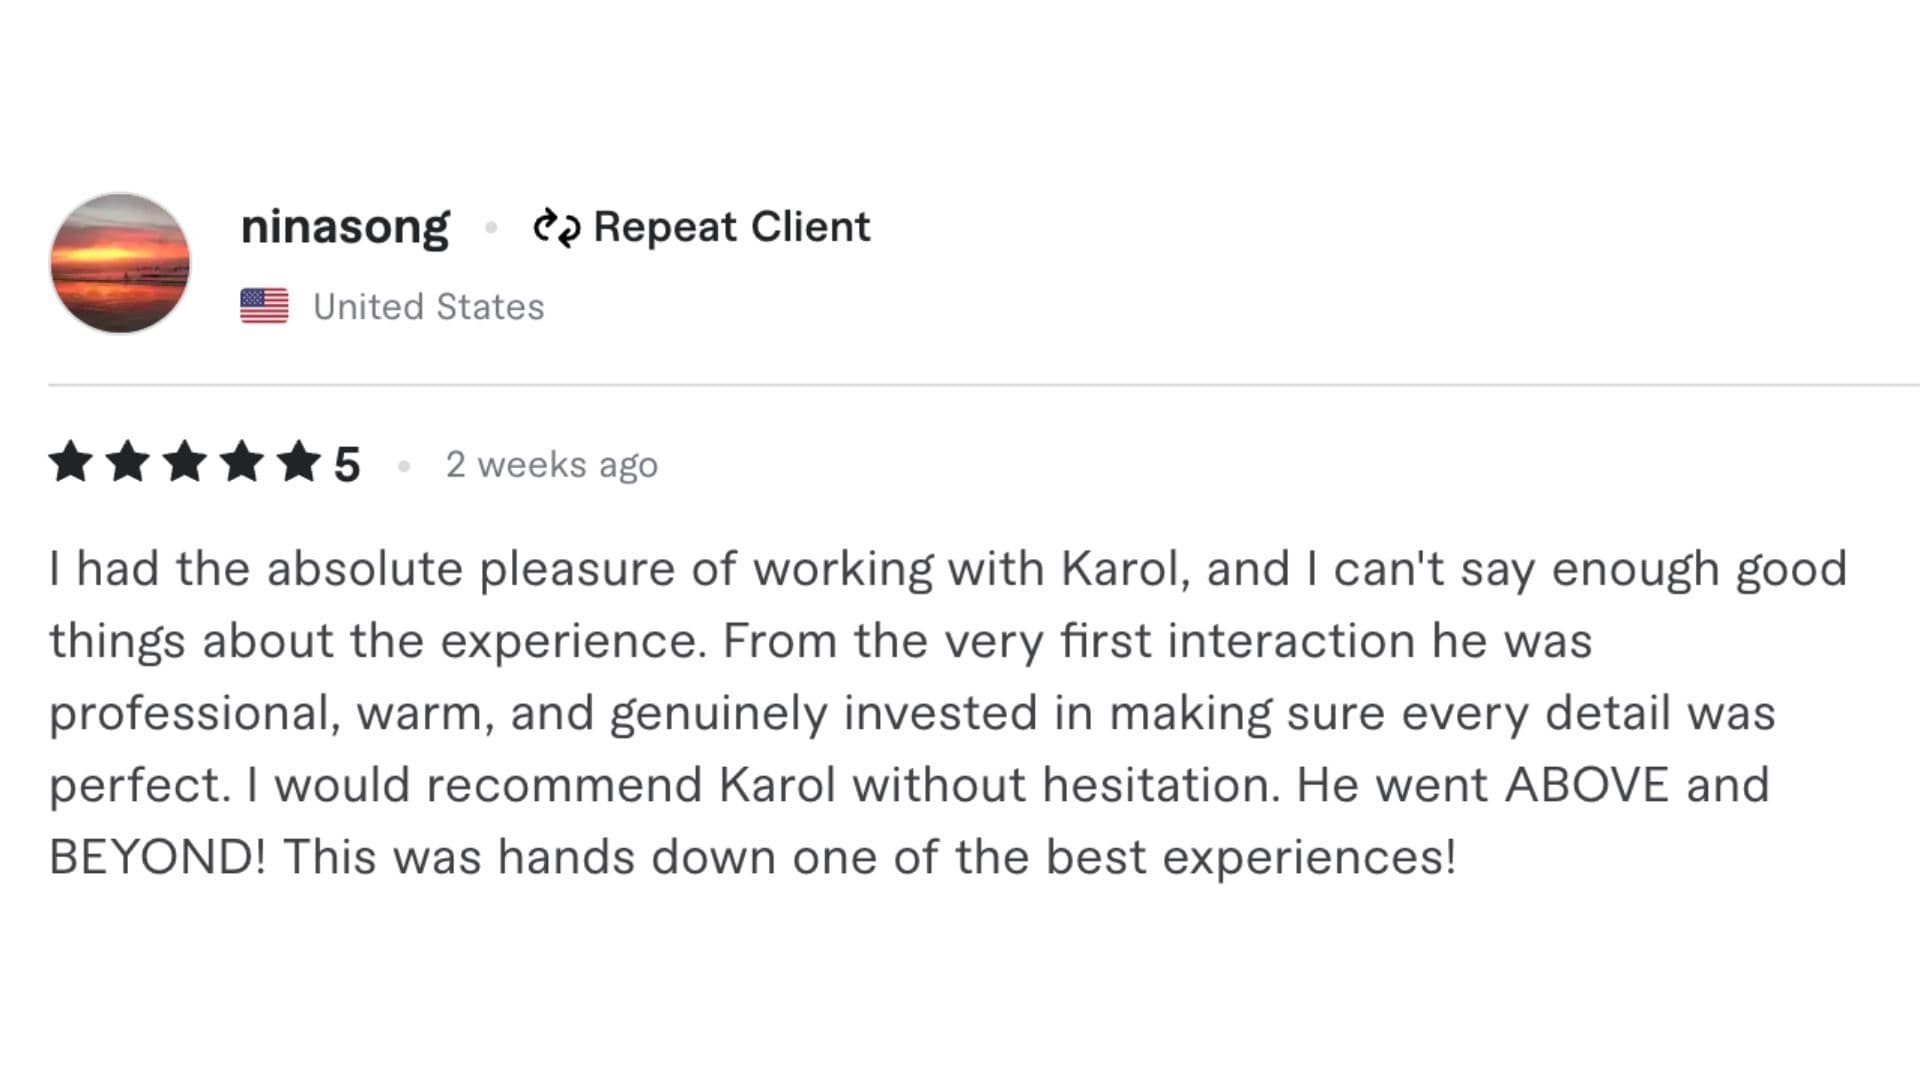The image size is (1920, 1080).
Task: Click the word BEYOND! in review
Action: tap(158, 857)
